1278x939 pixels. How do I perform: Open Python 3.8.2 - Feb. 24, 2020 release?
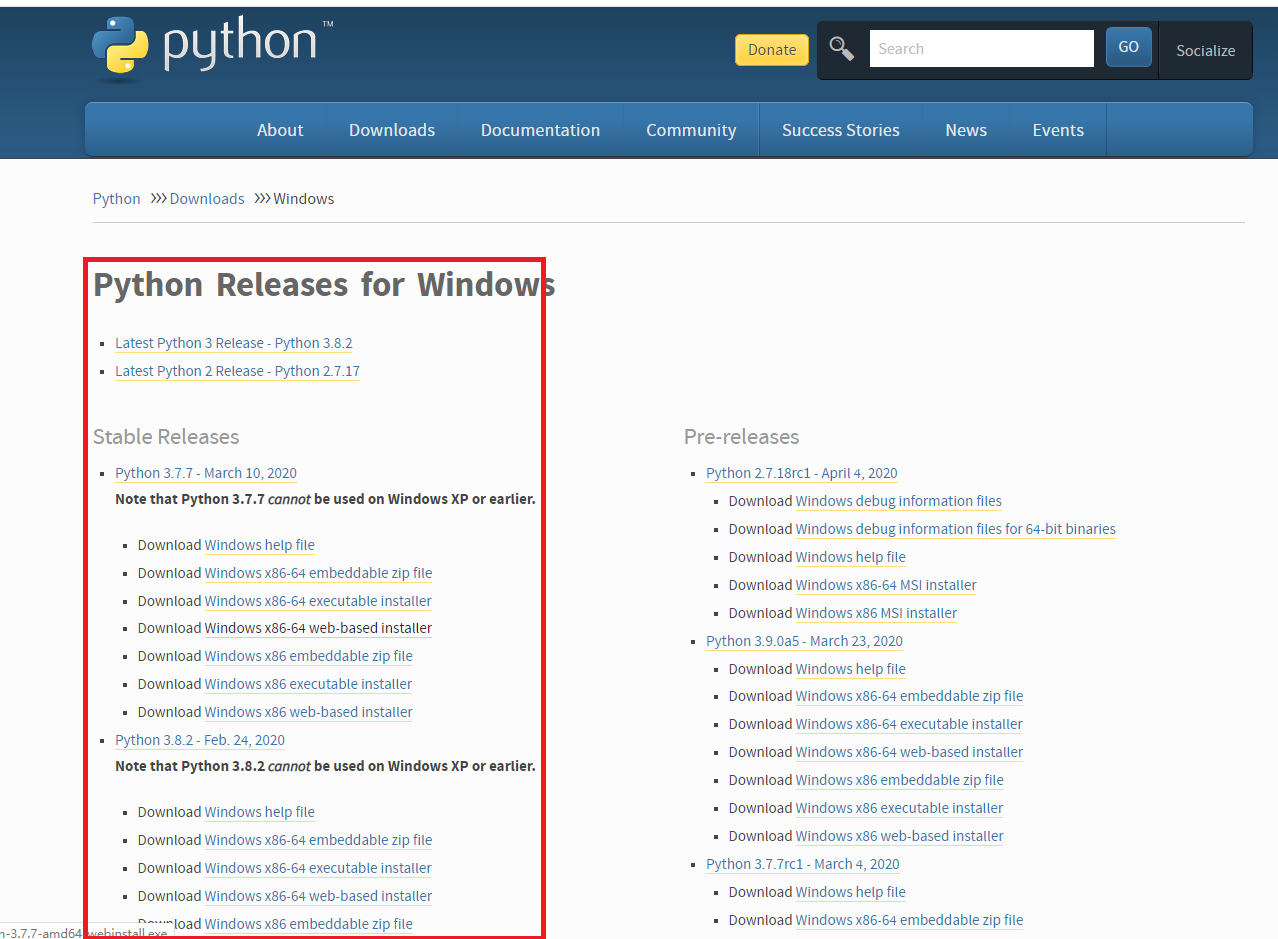pos(200,740)
